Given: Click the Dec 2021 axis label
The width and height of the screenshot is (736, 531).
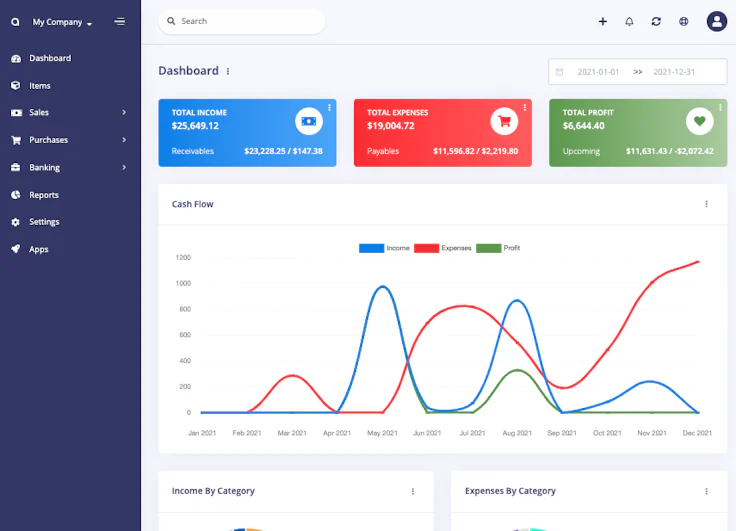Looking at the screenshot, I should coord(697,433).
